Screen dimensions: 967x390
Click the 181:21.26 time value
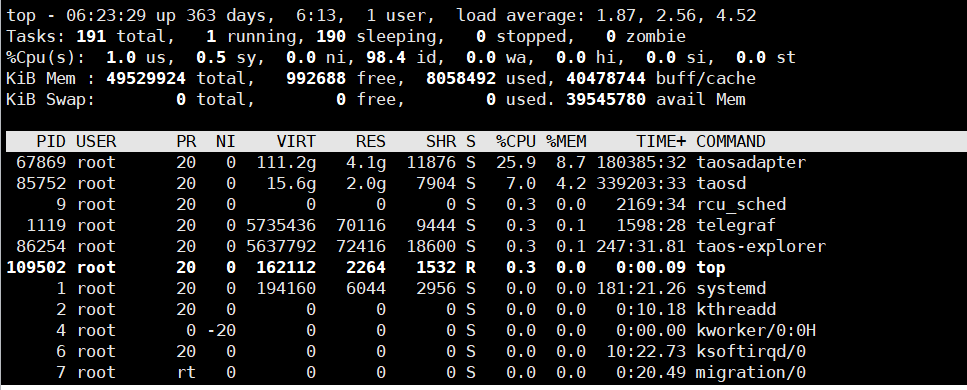point(641,289)
